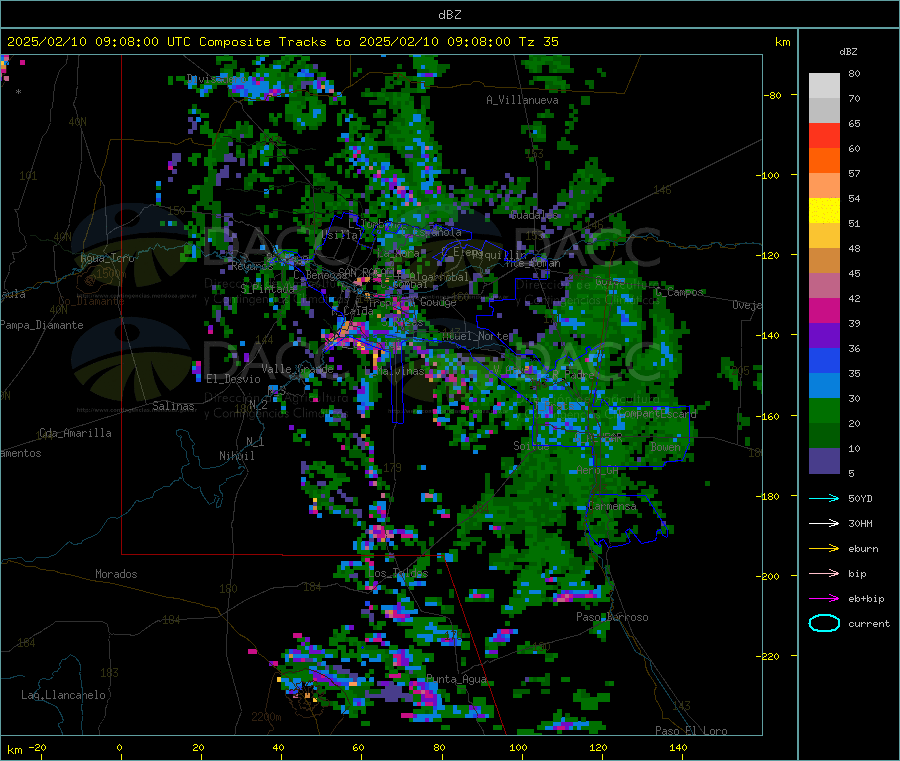Click the N_1 map label
The height and width of the screenshot is (761, 900).
tap(255, 441)
